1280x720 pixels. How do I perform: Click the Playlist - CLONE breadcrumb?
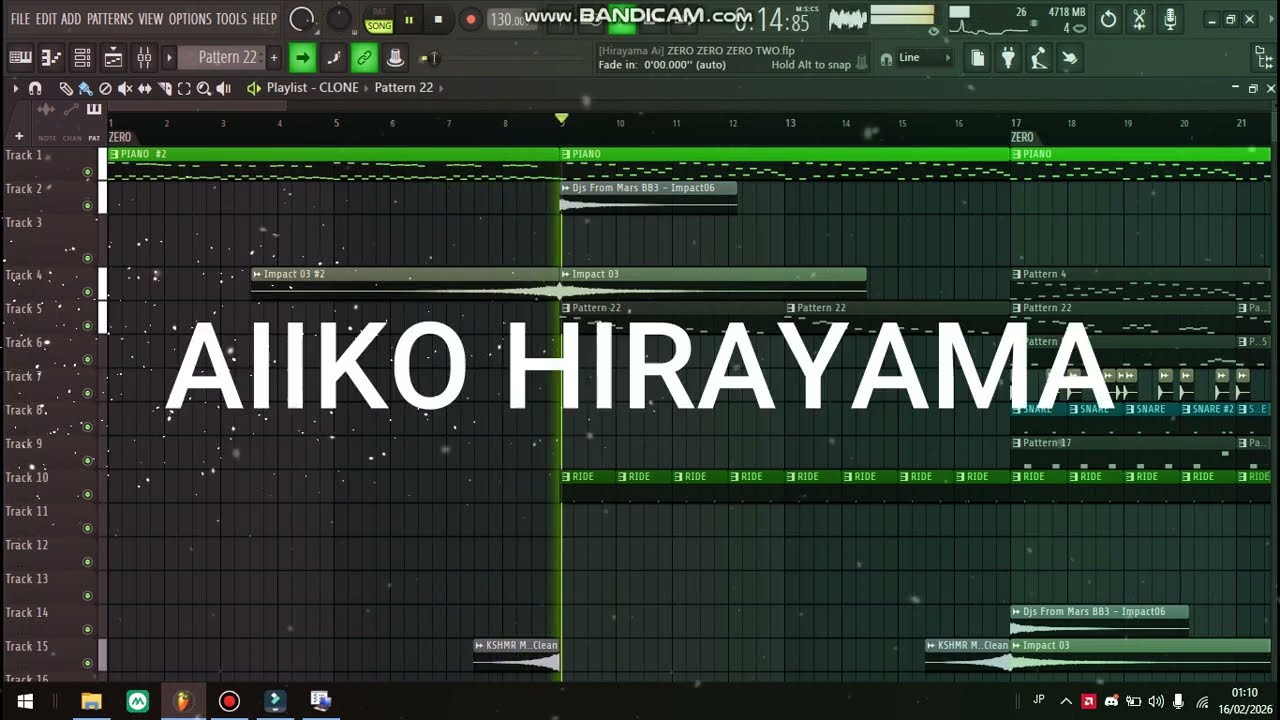pyautogui.click(x=312, y=88)
